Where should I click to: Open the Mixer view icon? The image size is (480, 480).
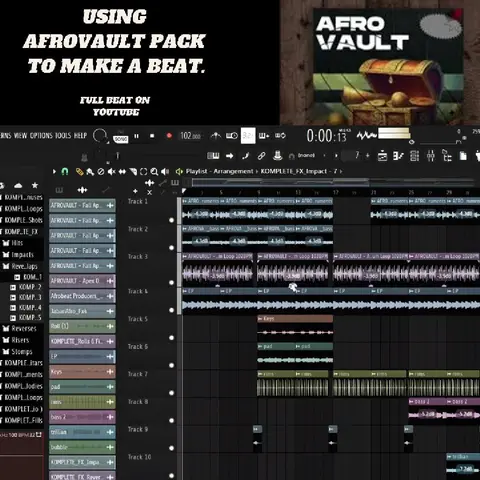point(431,156)
